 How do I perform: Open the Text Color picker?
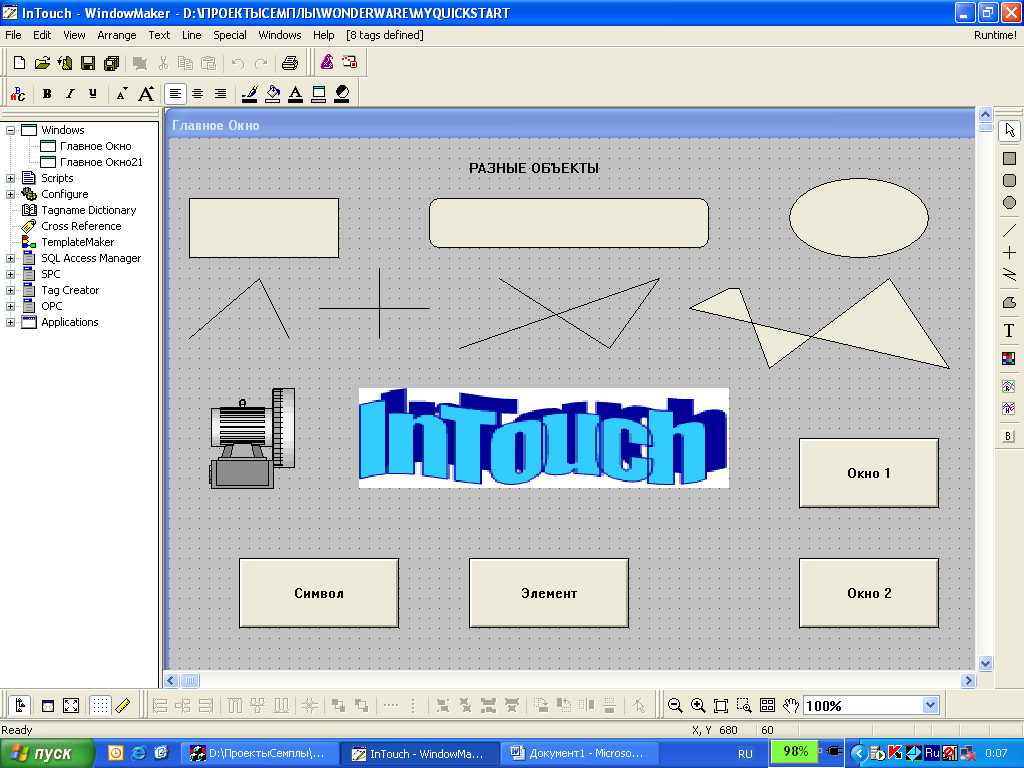click(x=296, y=94)
